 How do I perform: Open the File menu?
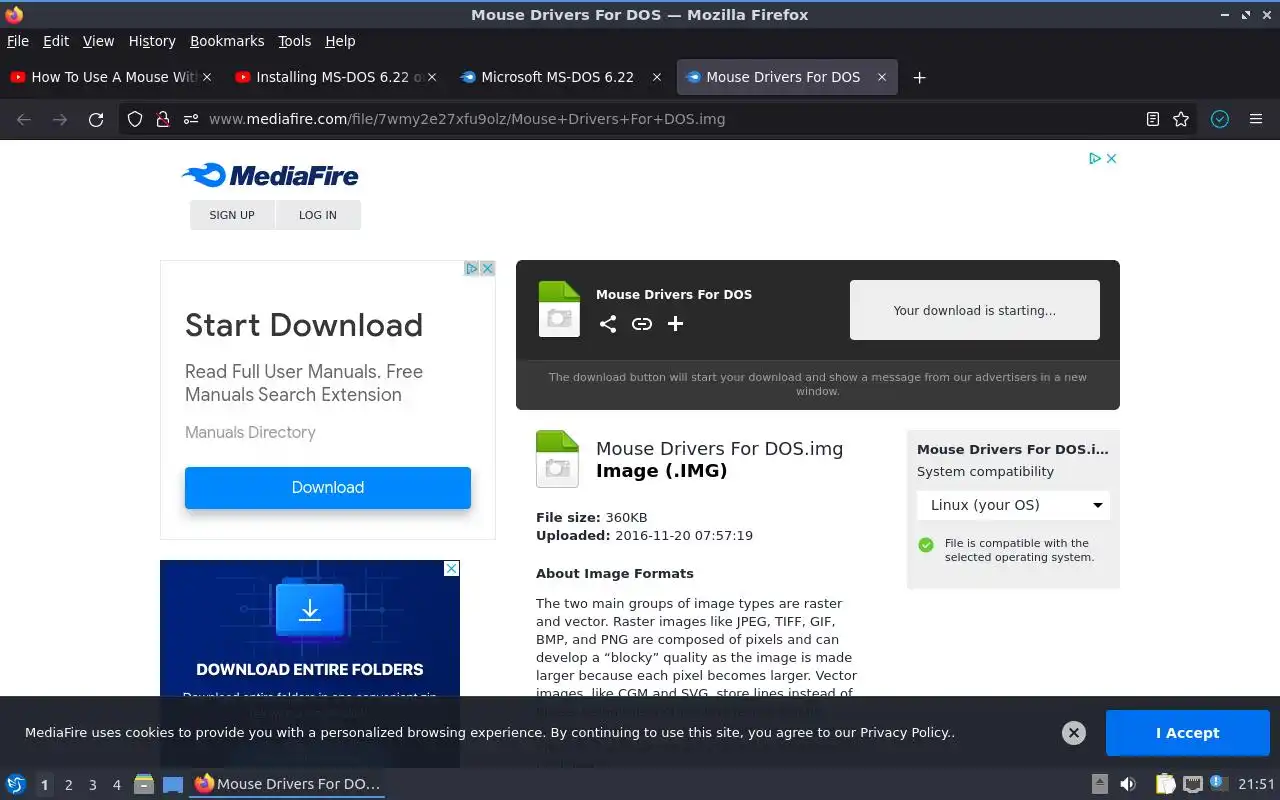[18, 41]
